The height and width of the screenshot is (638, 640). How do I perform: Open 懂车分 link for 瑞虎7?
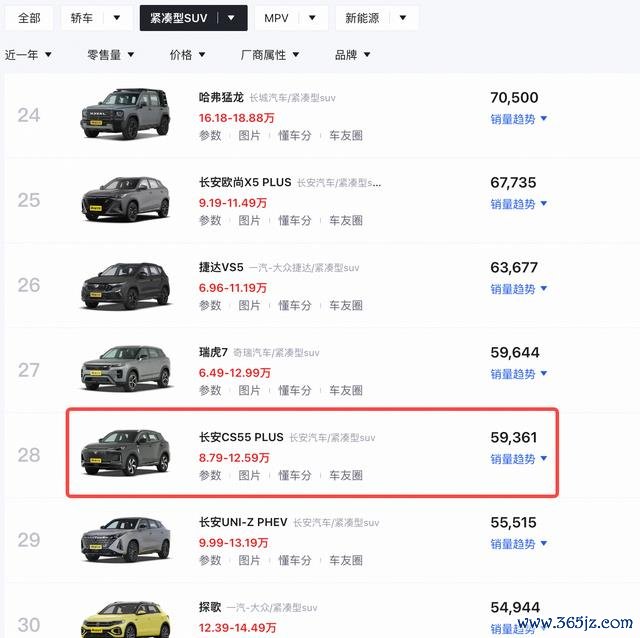pos(294,390)
